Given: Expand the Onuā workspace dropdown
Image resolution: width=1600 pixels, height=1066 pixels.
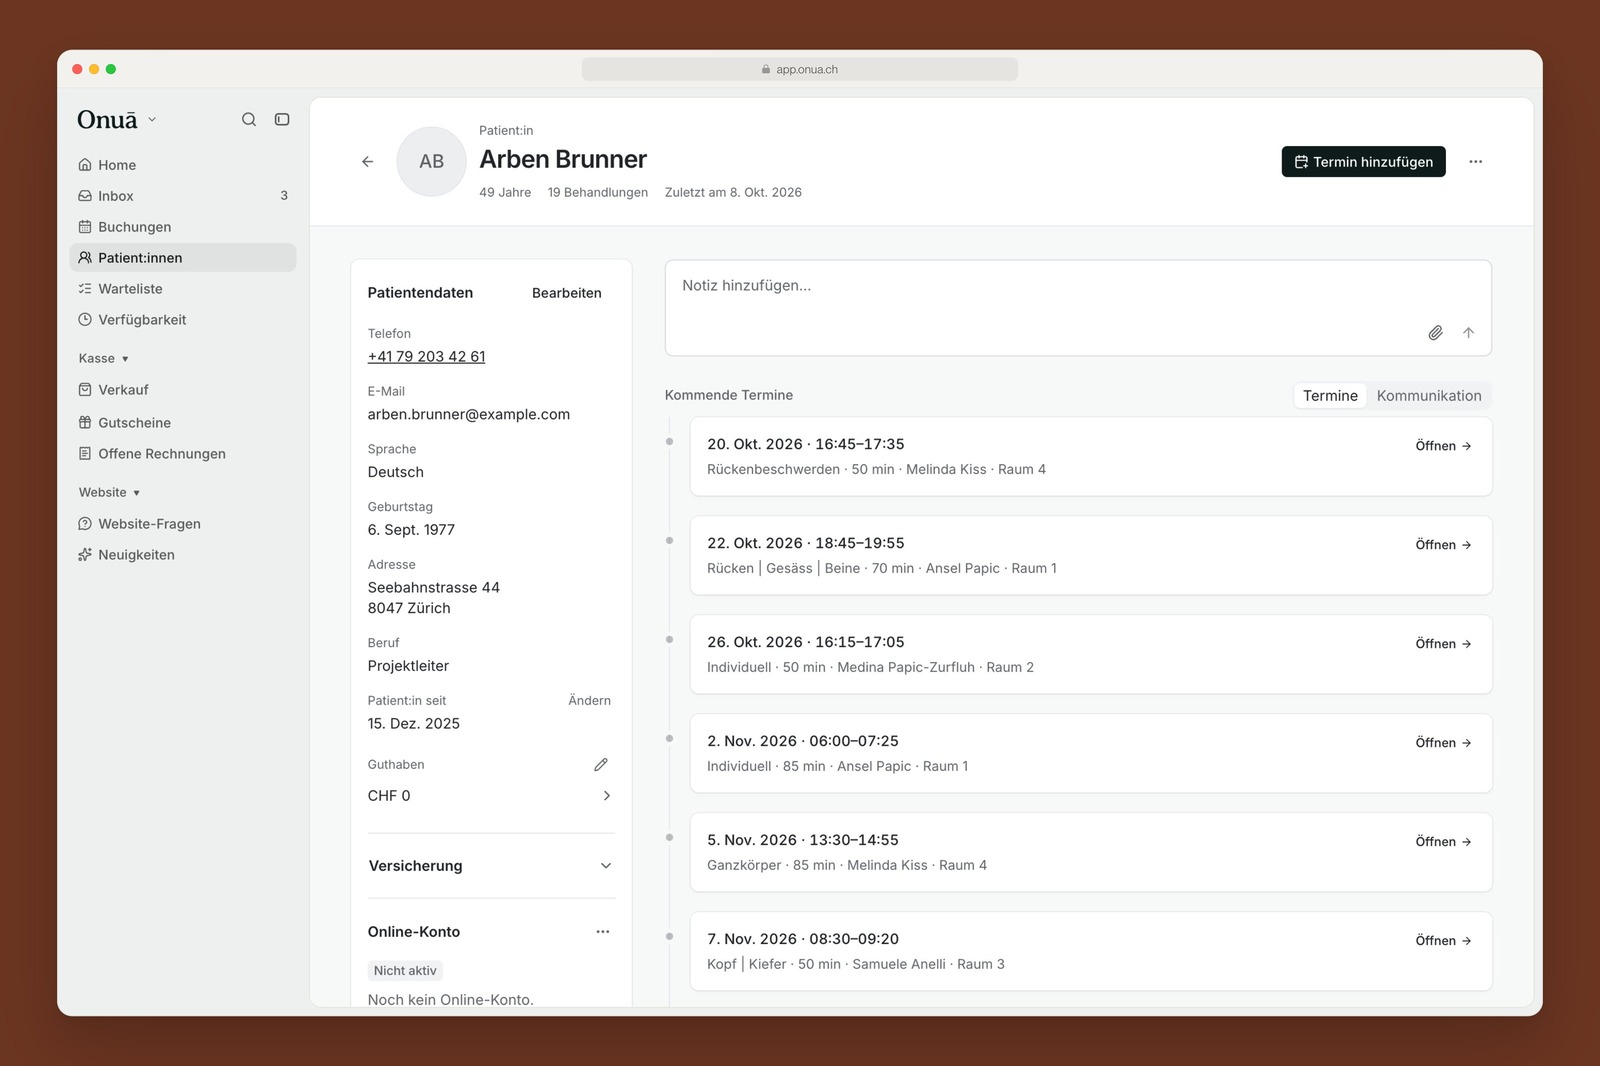Looking at the screenshot, I should pos(117,119).
